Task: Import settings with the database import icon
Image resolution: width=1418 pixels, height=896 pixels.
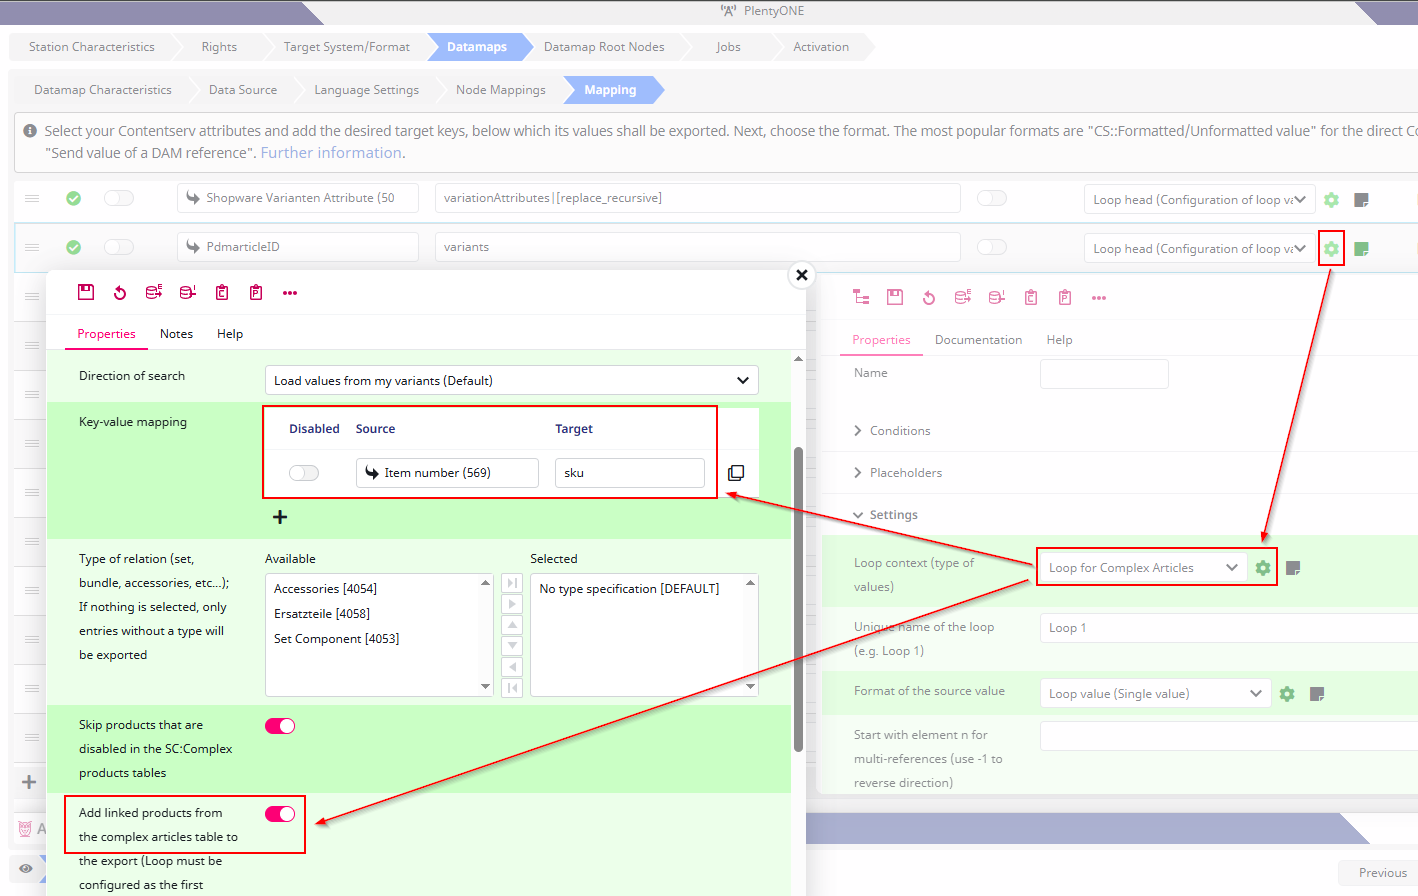Action: [187, 291]
